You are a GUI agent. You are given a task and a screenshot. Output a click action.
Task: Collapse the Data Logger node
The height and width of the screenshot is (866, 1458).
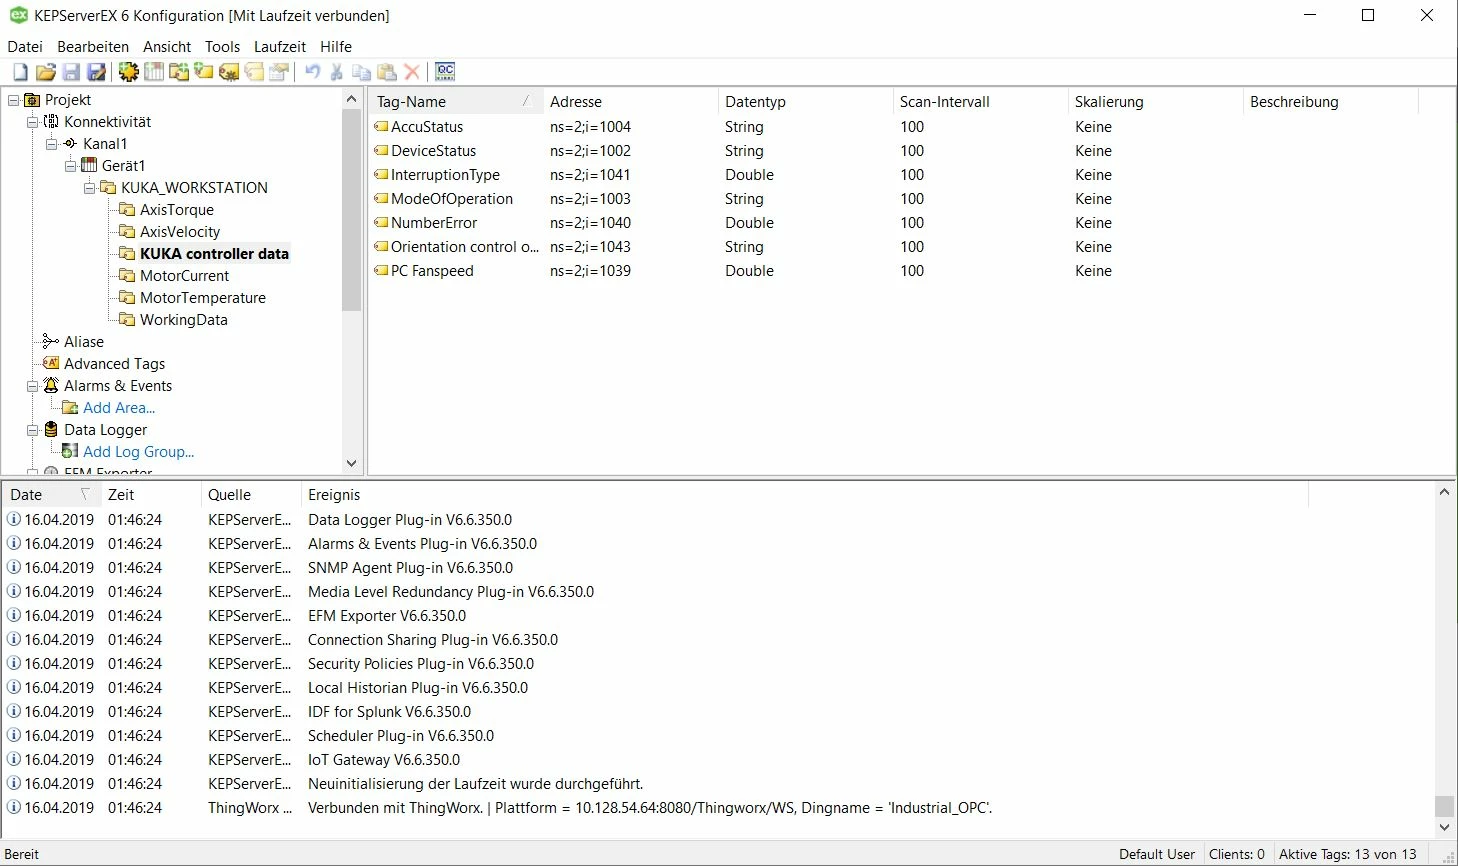pos(32,430)
